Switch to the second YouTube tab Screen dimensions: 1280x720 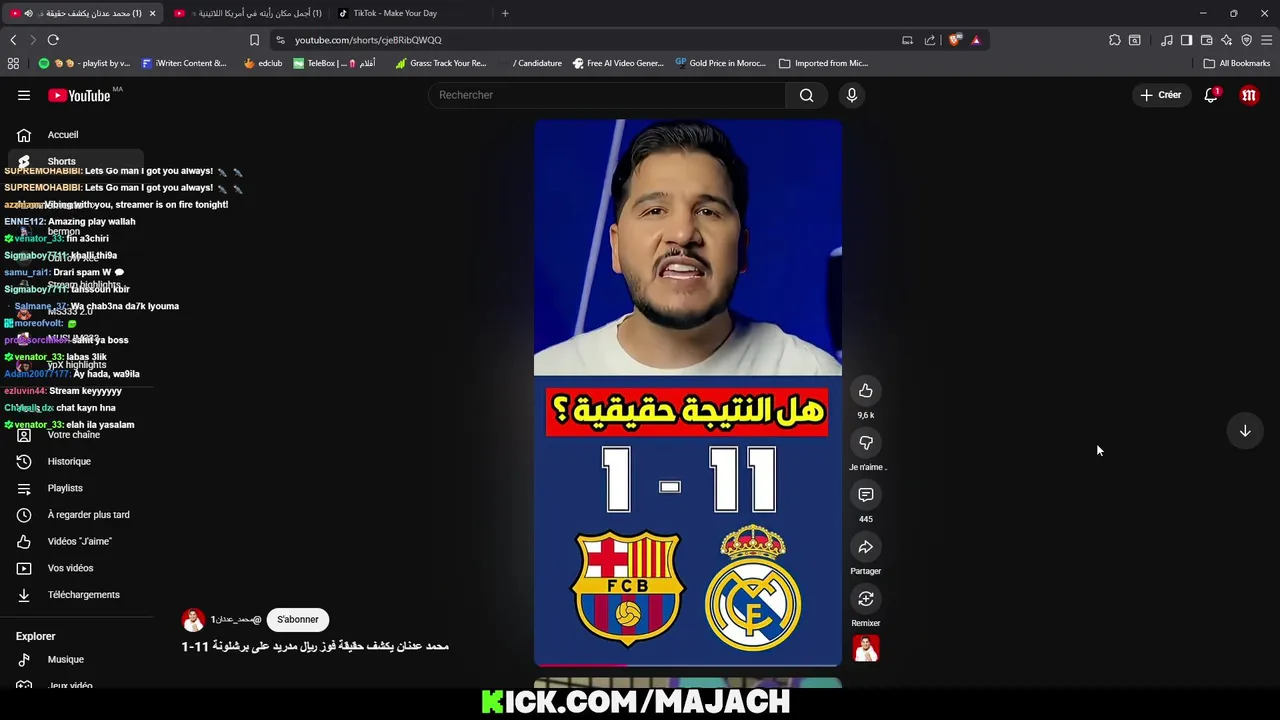pyautogui.click(x=248, y=13)
